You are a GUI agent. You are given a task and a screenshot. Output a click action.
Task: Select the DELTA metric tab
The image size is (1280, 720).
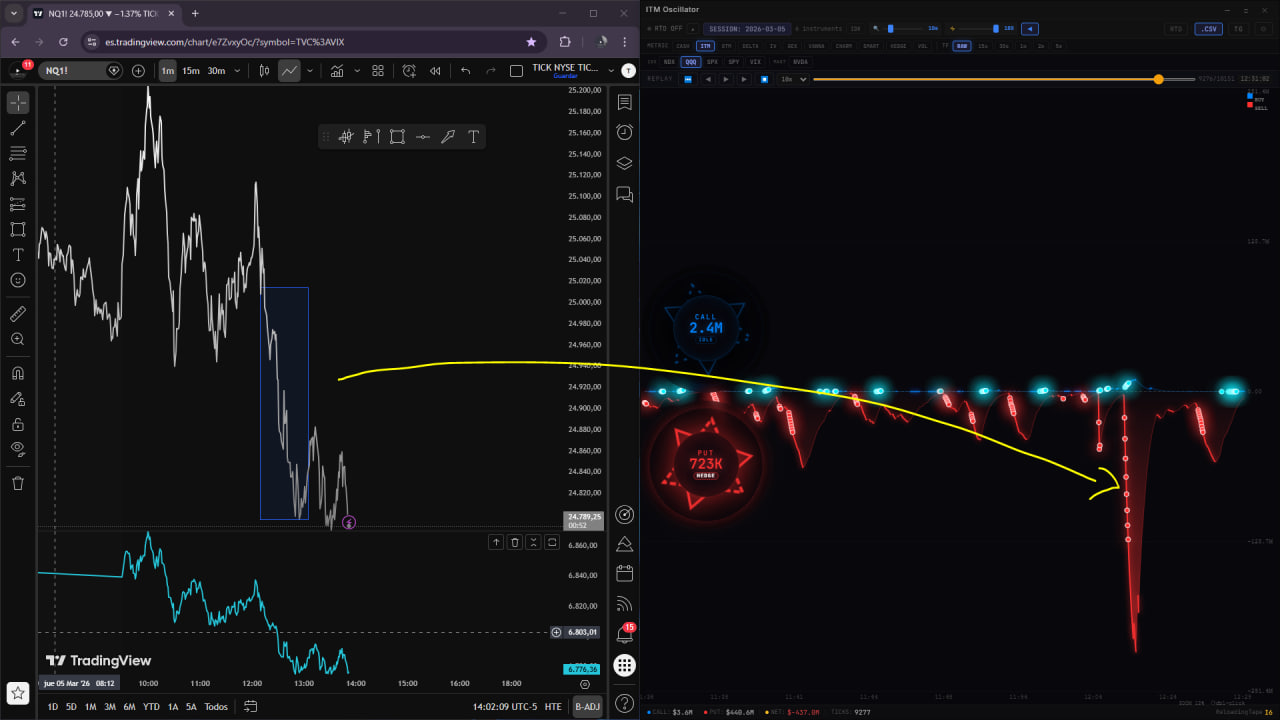pyautogui.click(x=749, y=46)
